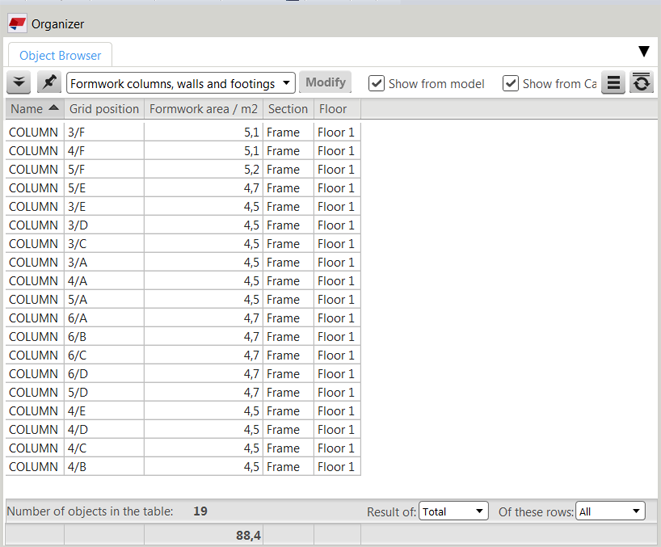Image resolution: width=661 pixels, height=547 pixels.
Task: Click the pin icon in toolbar
Action: (x=48, y=83)
